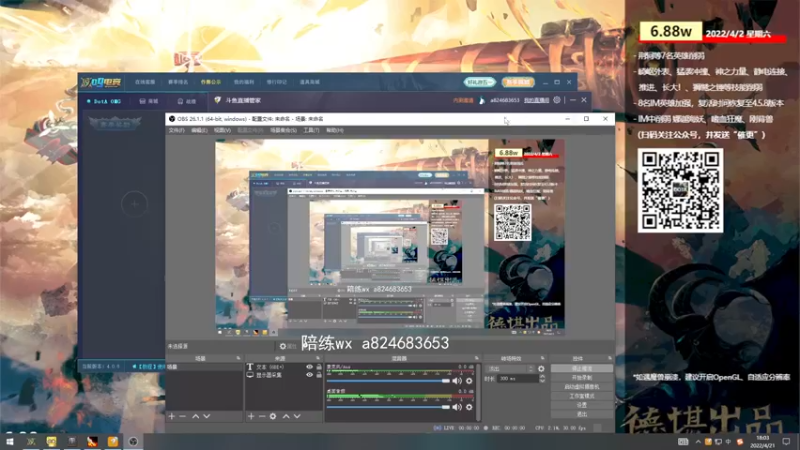
Task: Click the orange pill button in the 09 window header
Action: [518, 82]
